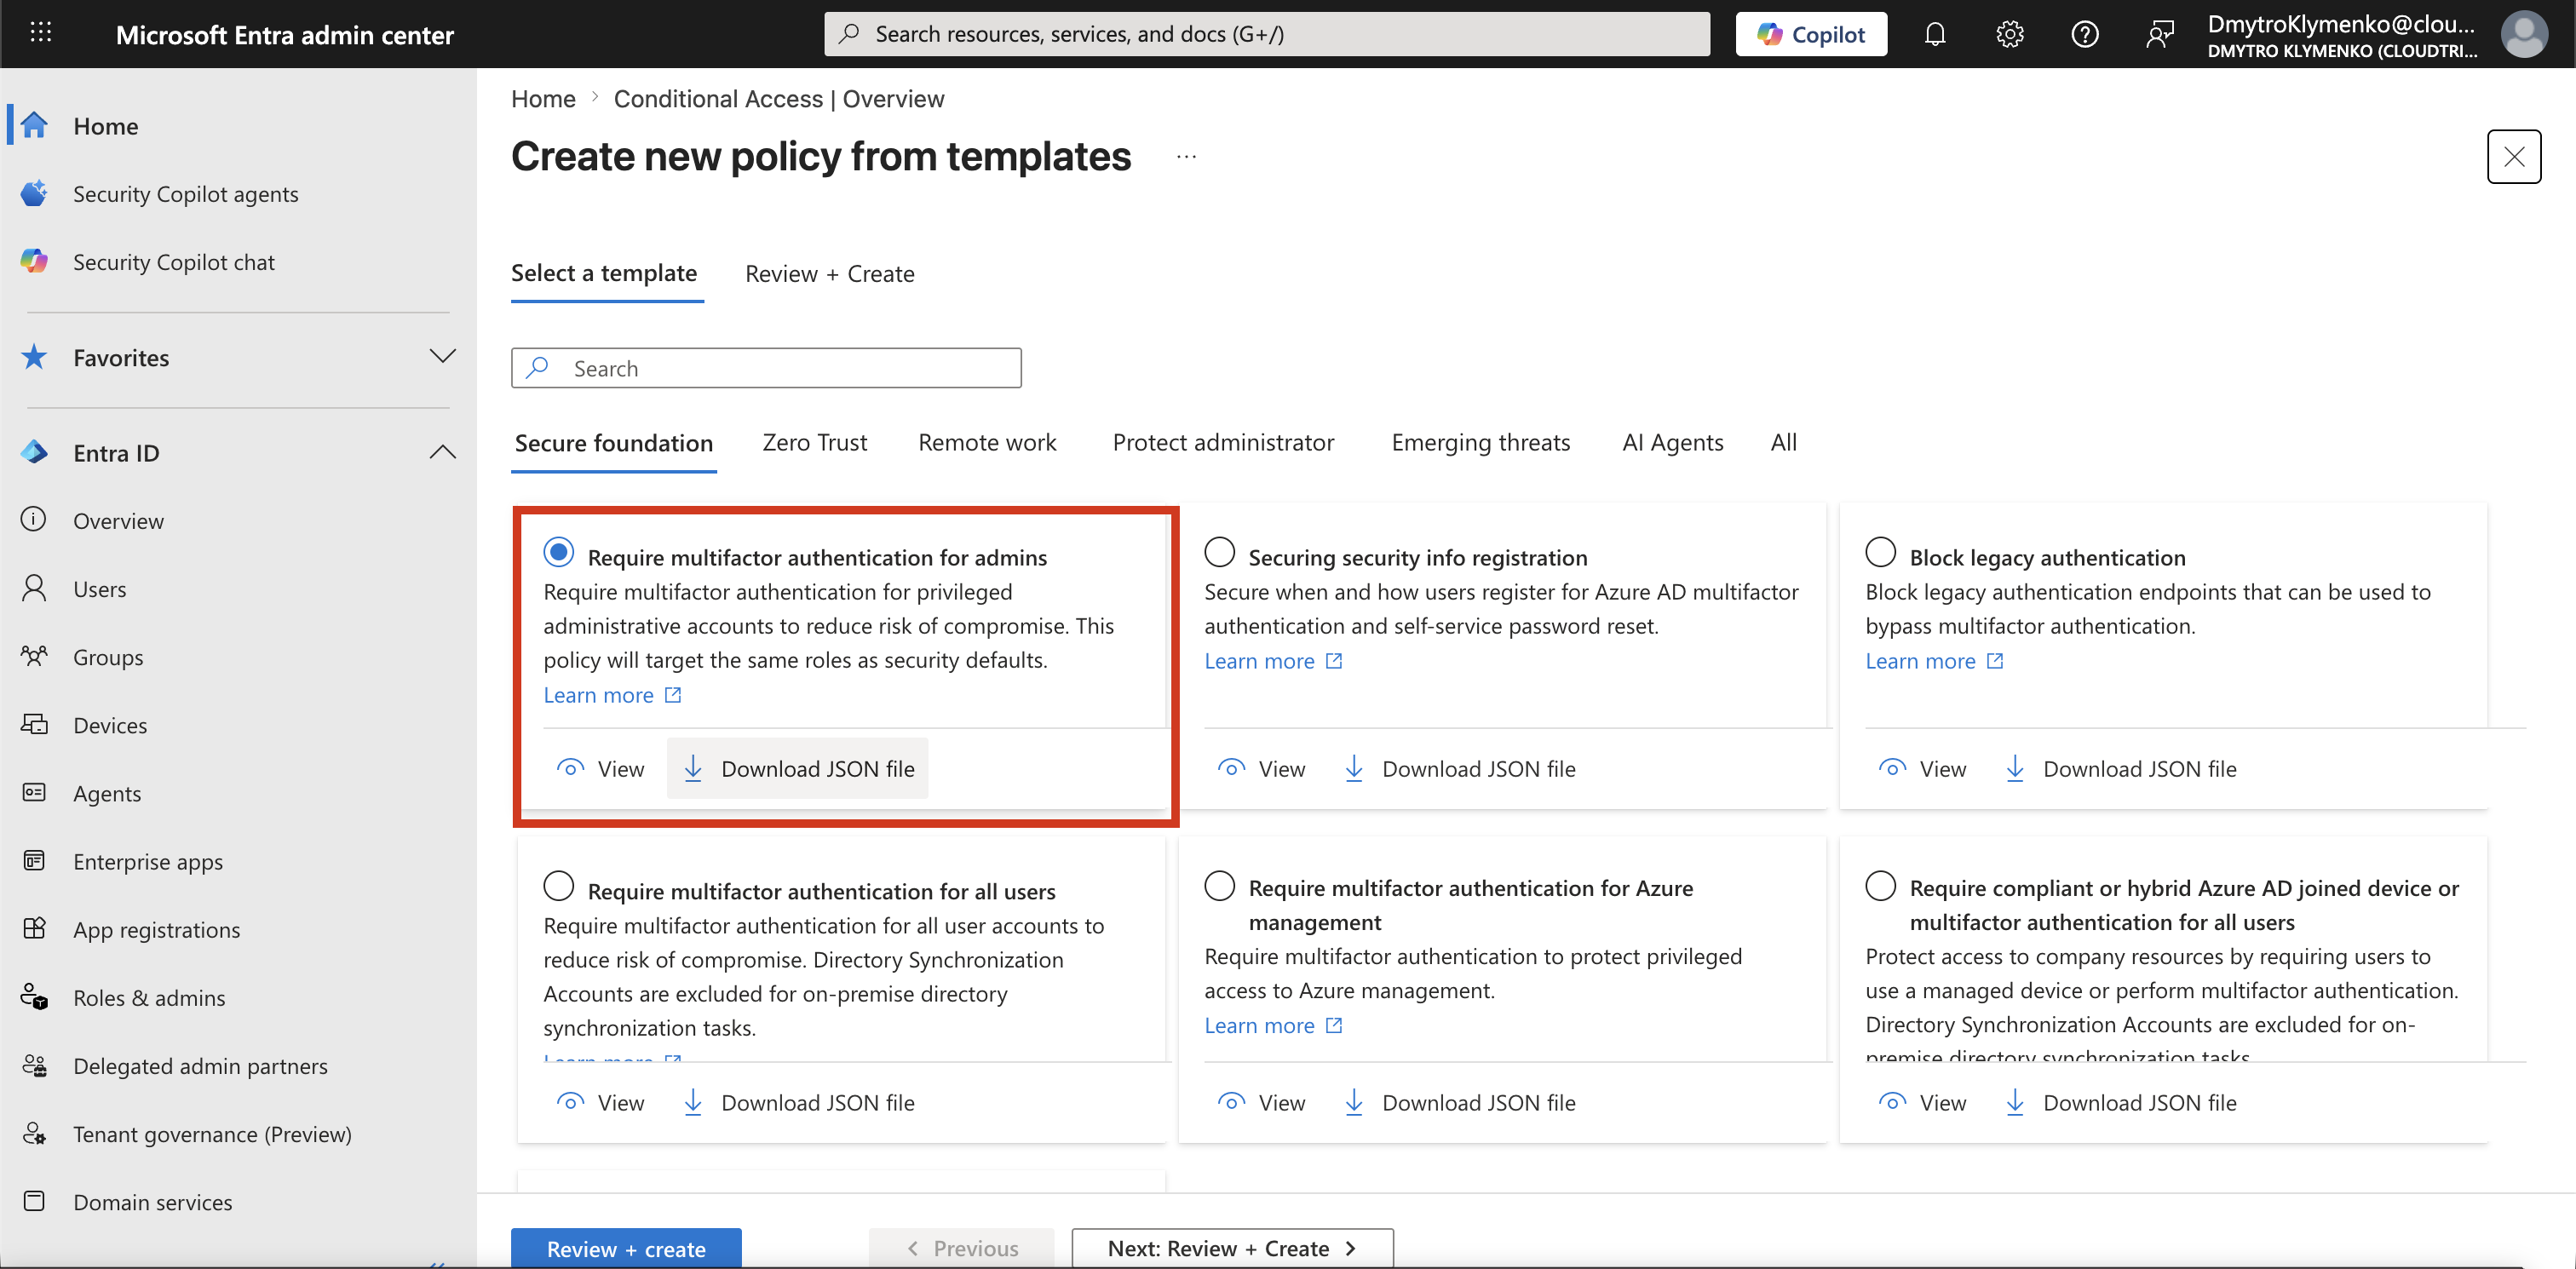Select compliant or hybrid joined device radio

pyautogui.click(x=1880, y=886)
